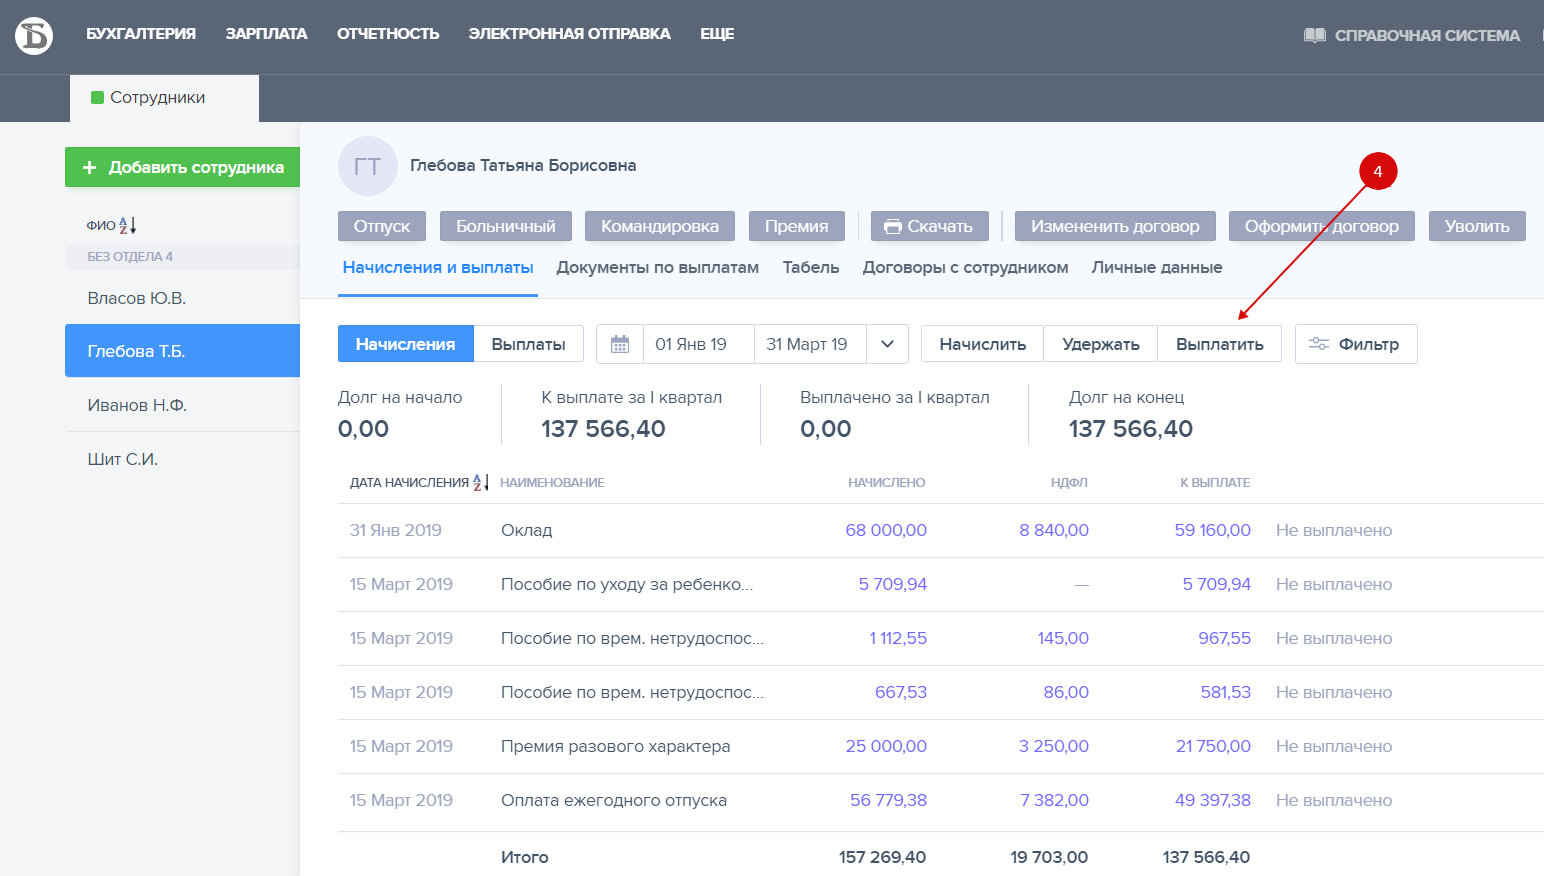
Task: Click accrued amount 25 000,00
Action: point(886,746)
